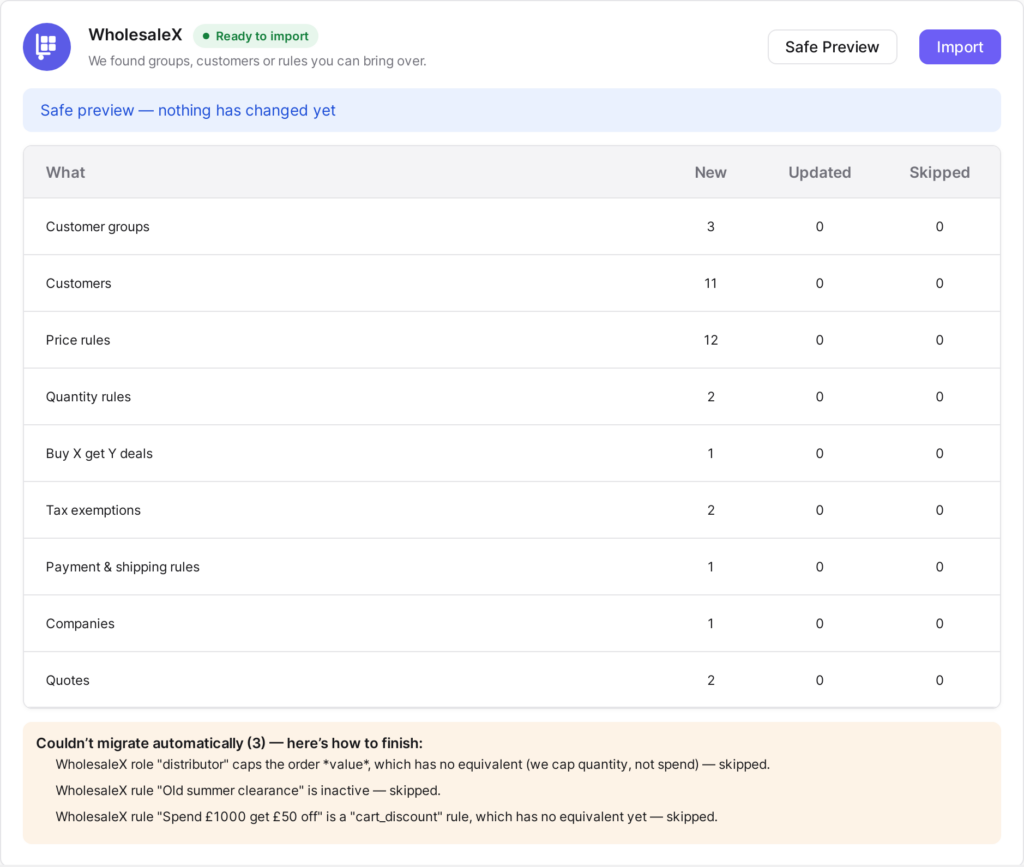Image resolution: width=1024 pixels, height=867 pixels.
Task: Click the New count 2 for Tax exemptions
Action: pyautogui.click(x=711, y=511)
